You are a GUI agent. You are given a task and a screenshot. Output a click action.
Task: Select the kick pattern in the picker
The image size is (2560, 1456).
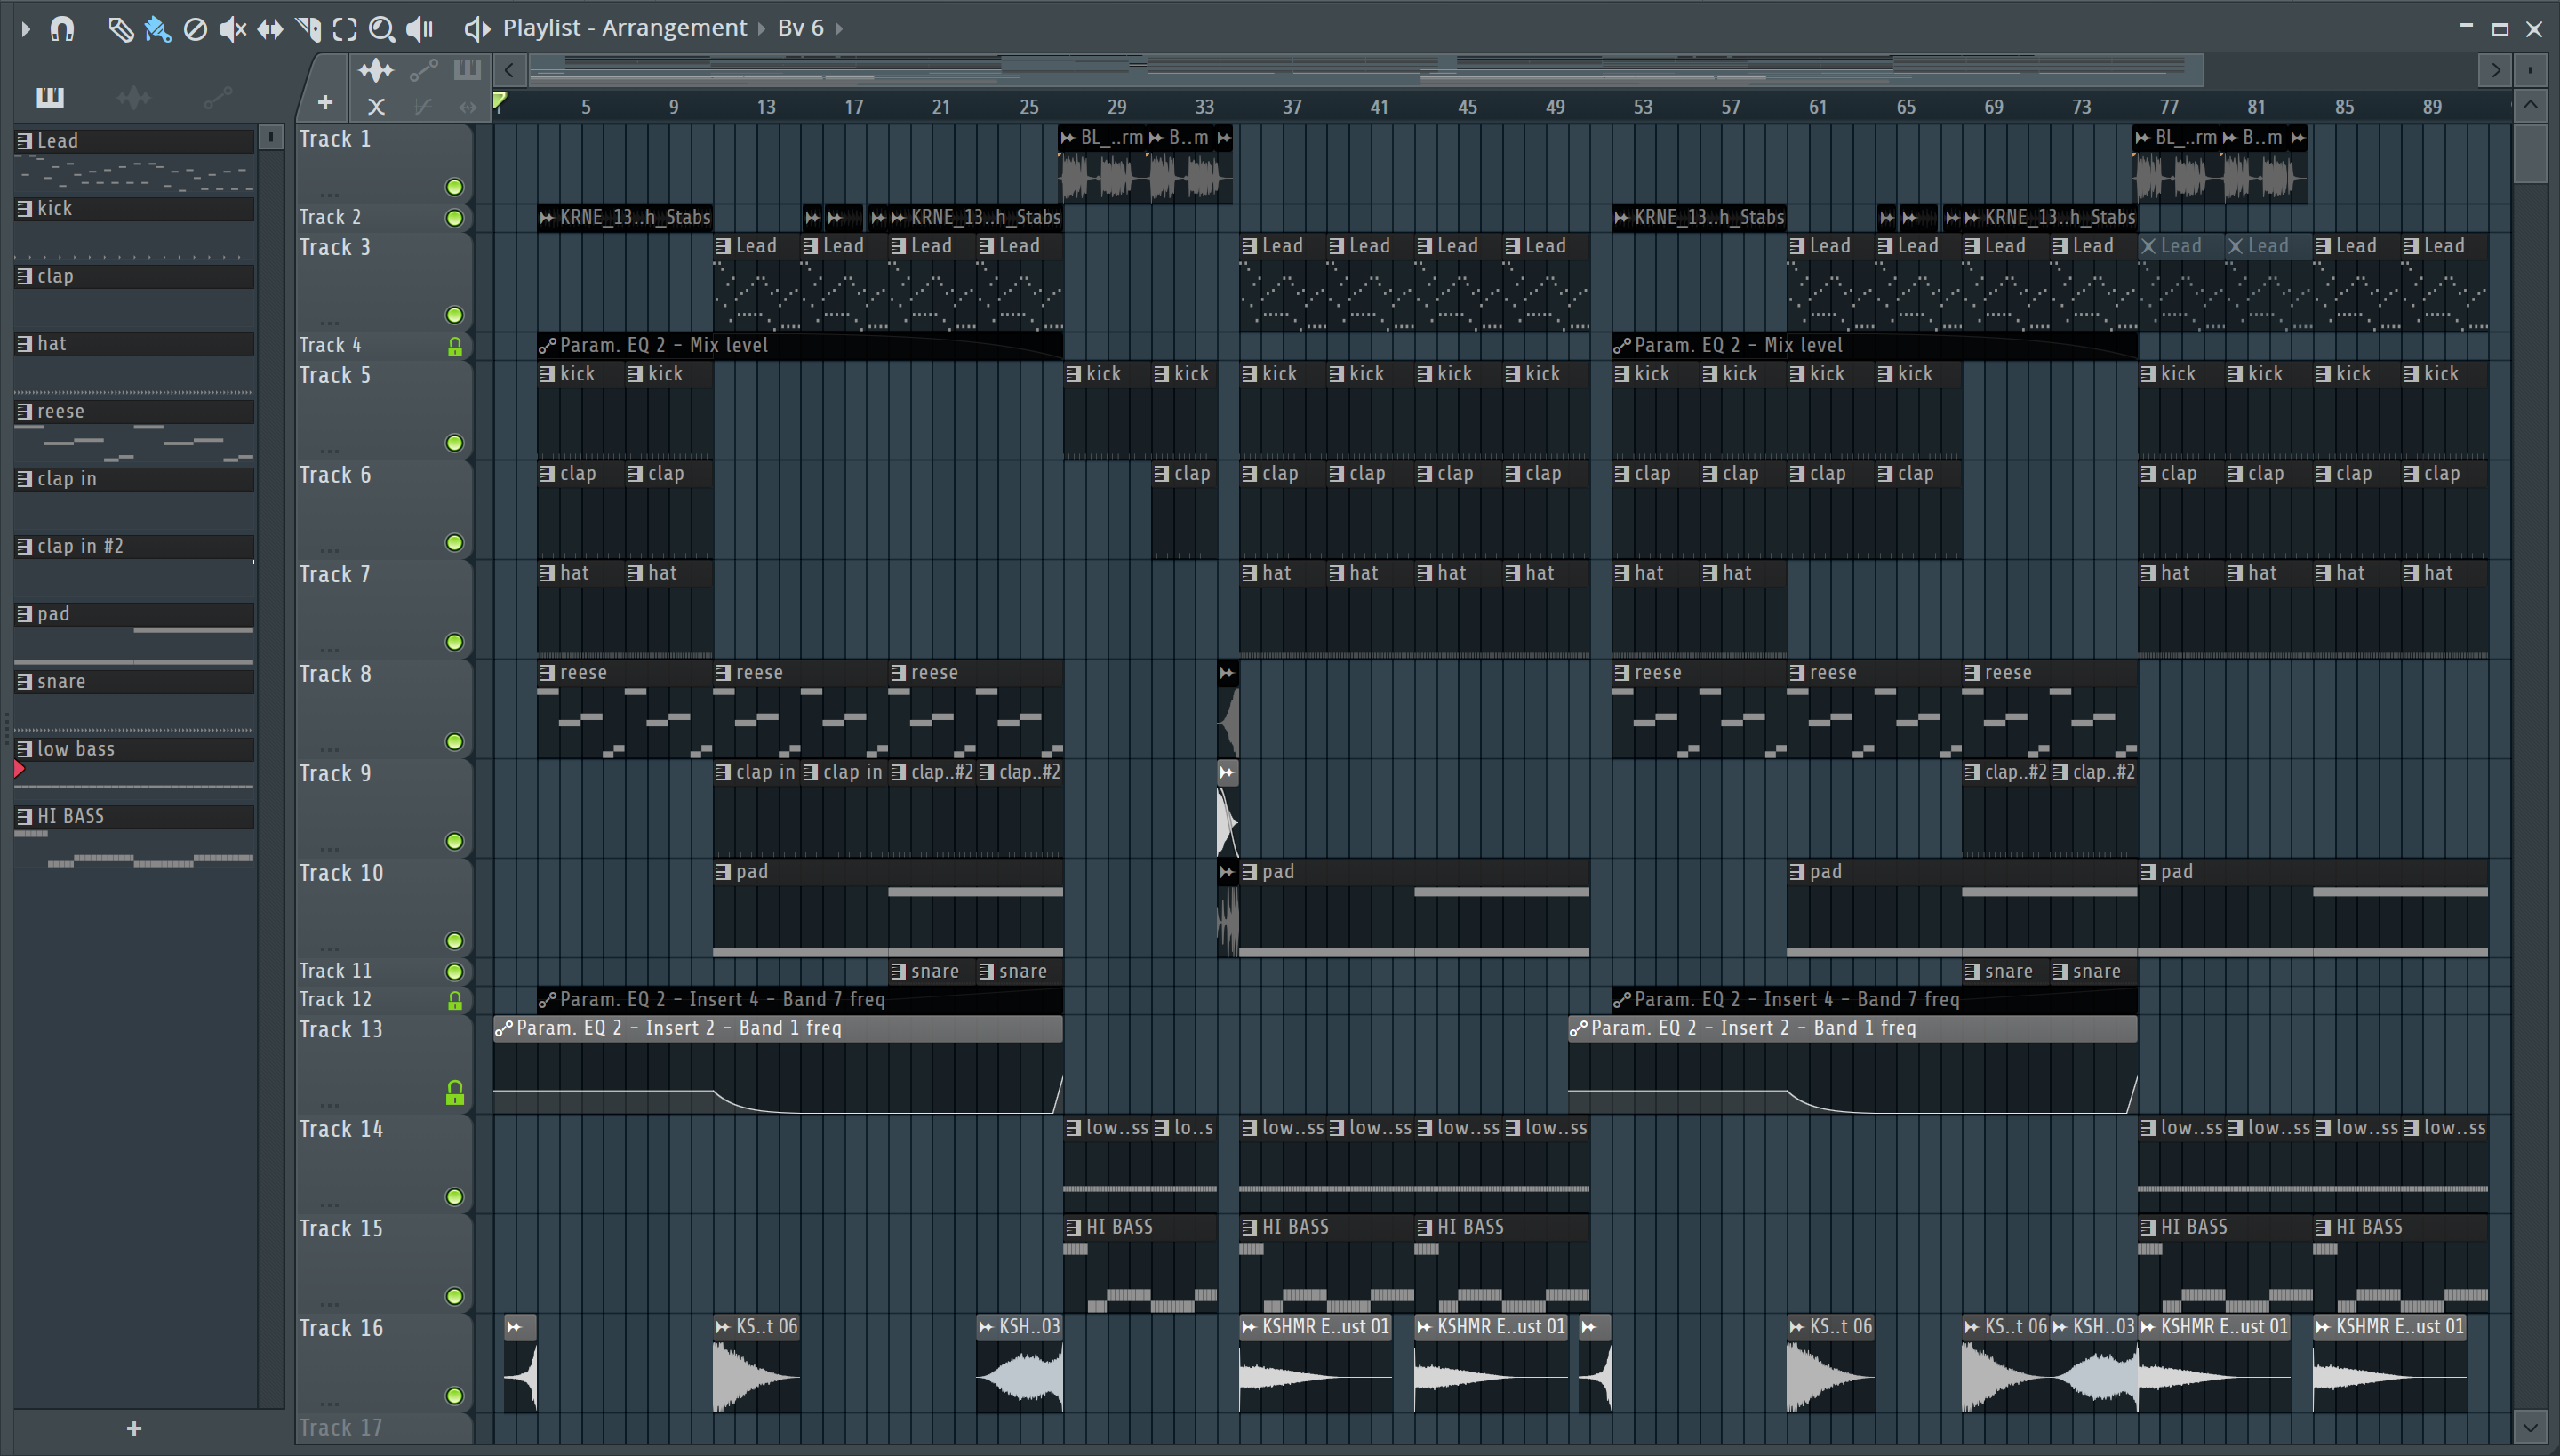pos(134,209)
